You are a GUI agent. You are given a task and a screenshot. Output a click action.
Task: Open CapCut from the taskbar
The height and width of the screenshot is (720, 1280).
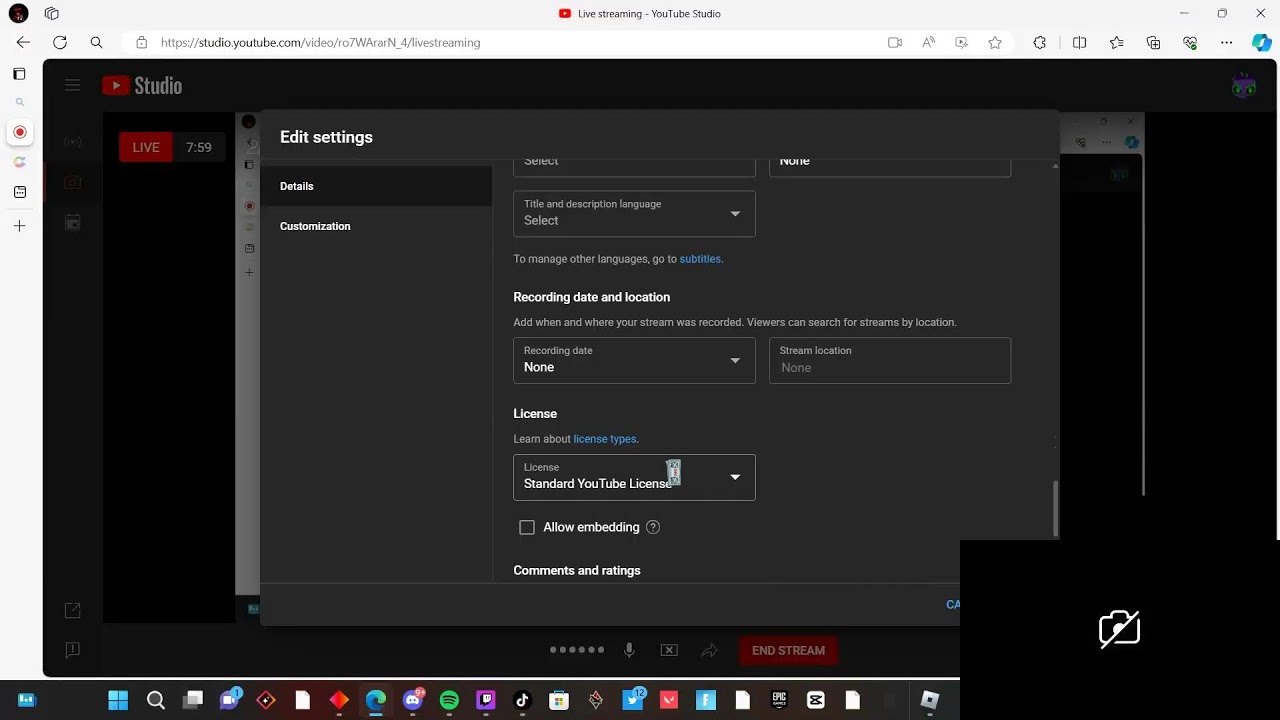pyautogui.click(x=816, y=700)
